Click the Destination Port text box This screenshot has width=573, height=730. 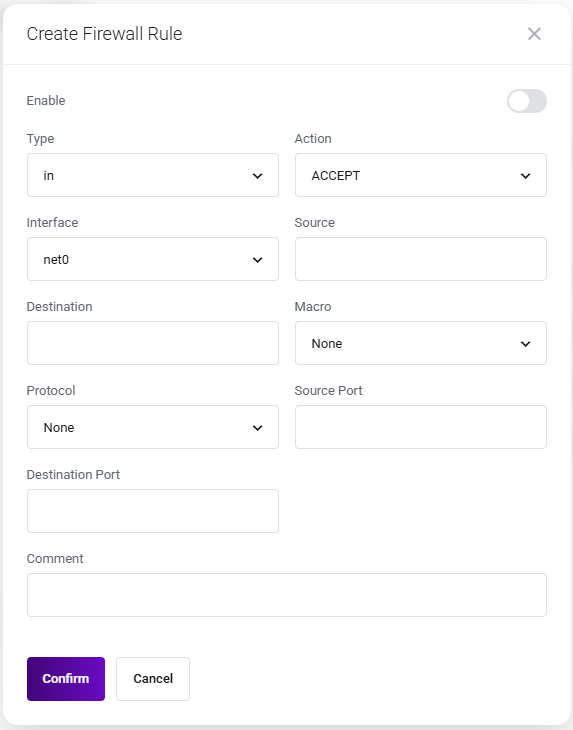click(153, 511)
